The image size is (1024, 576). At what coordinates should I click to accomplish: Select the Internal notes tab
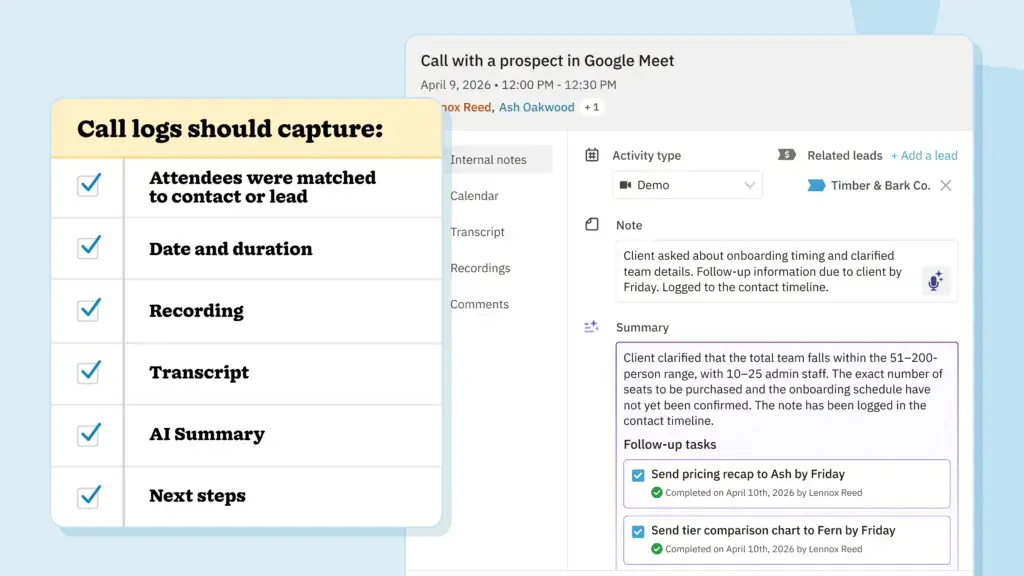pyautogui.click(x=498, y=159)
